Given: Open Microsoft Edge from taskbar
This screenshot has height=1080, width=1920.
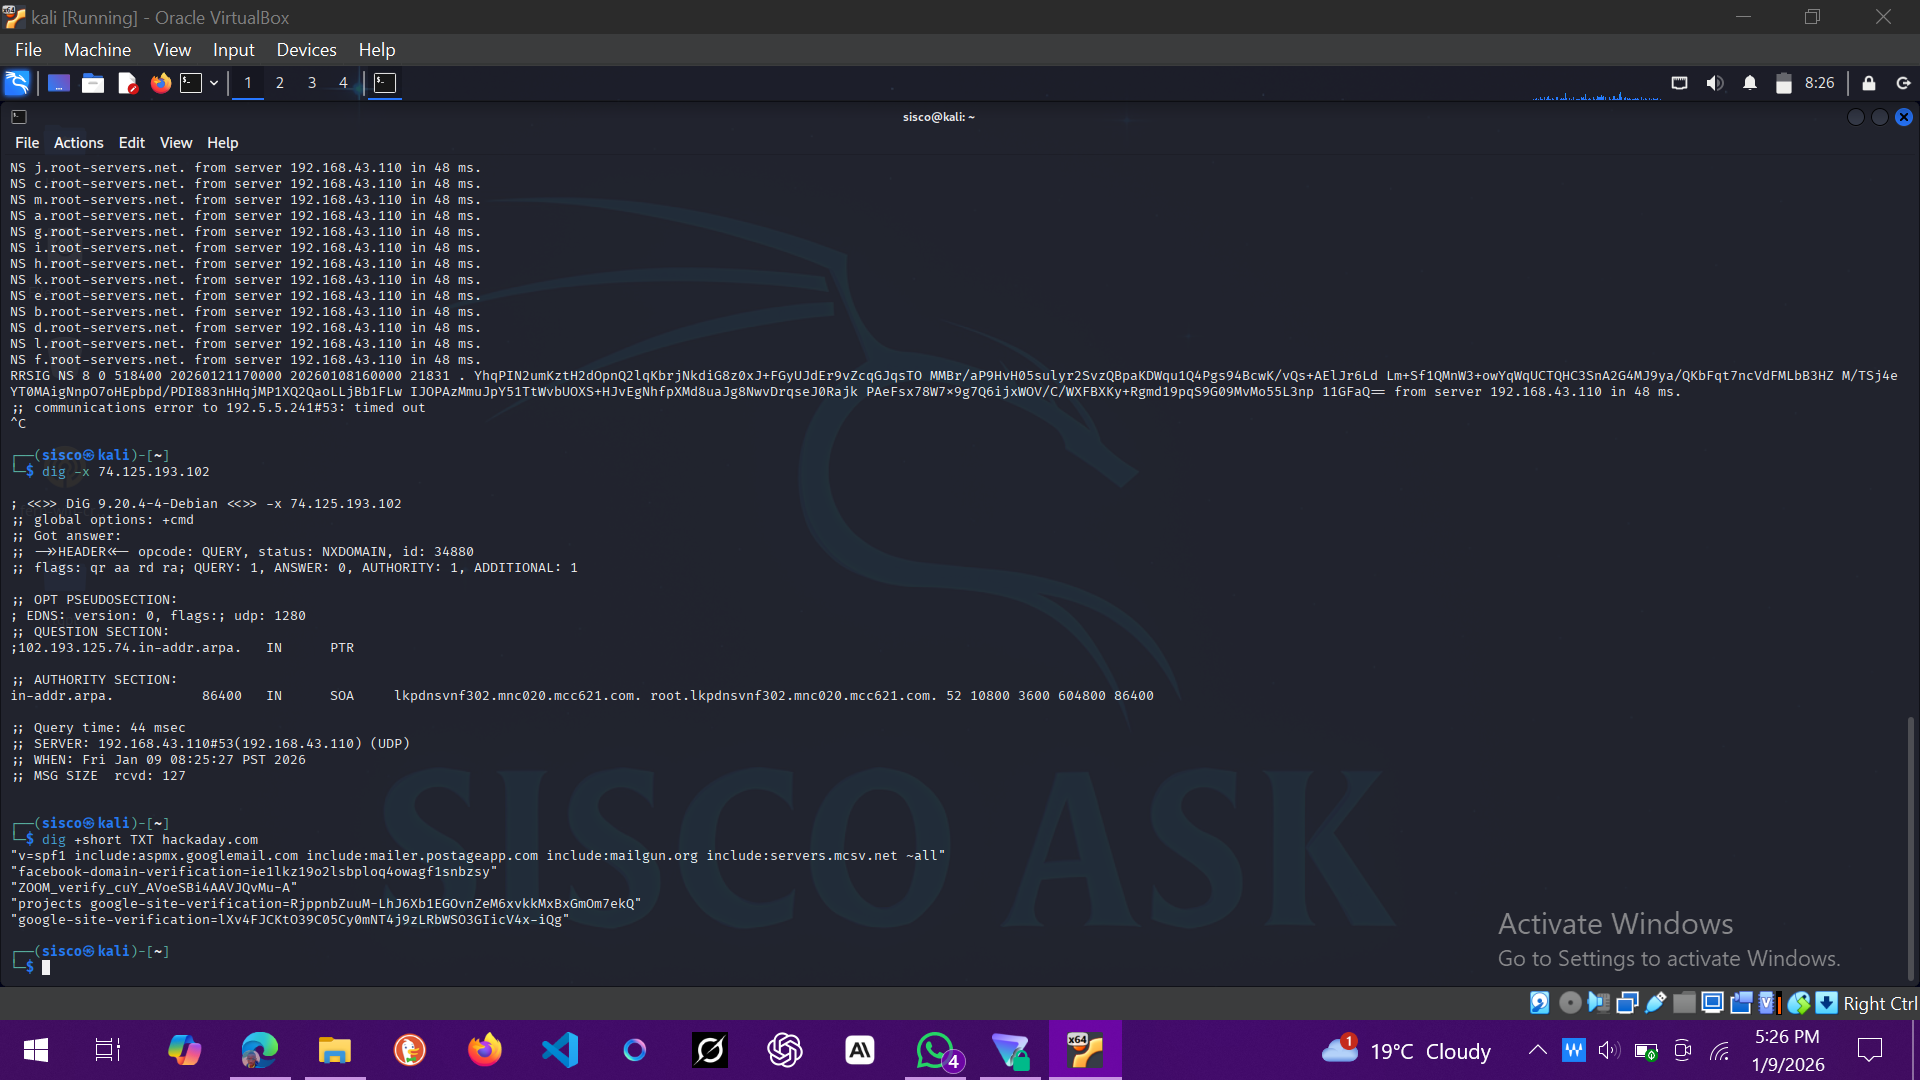Looking at the screenshot, I should 260,1050.
